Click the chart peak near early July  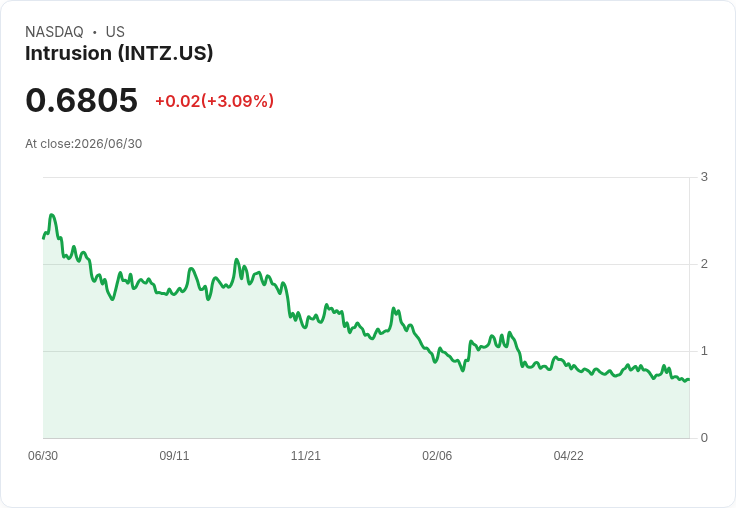point(52,215)
